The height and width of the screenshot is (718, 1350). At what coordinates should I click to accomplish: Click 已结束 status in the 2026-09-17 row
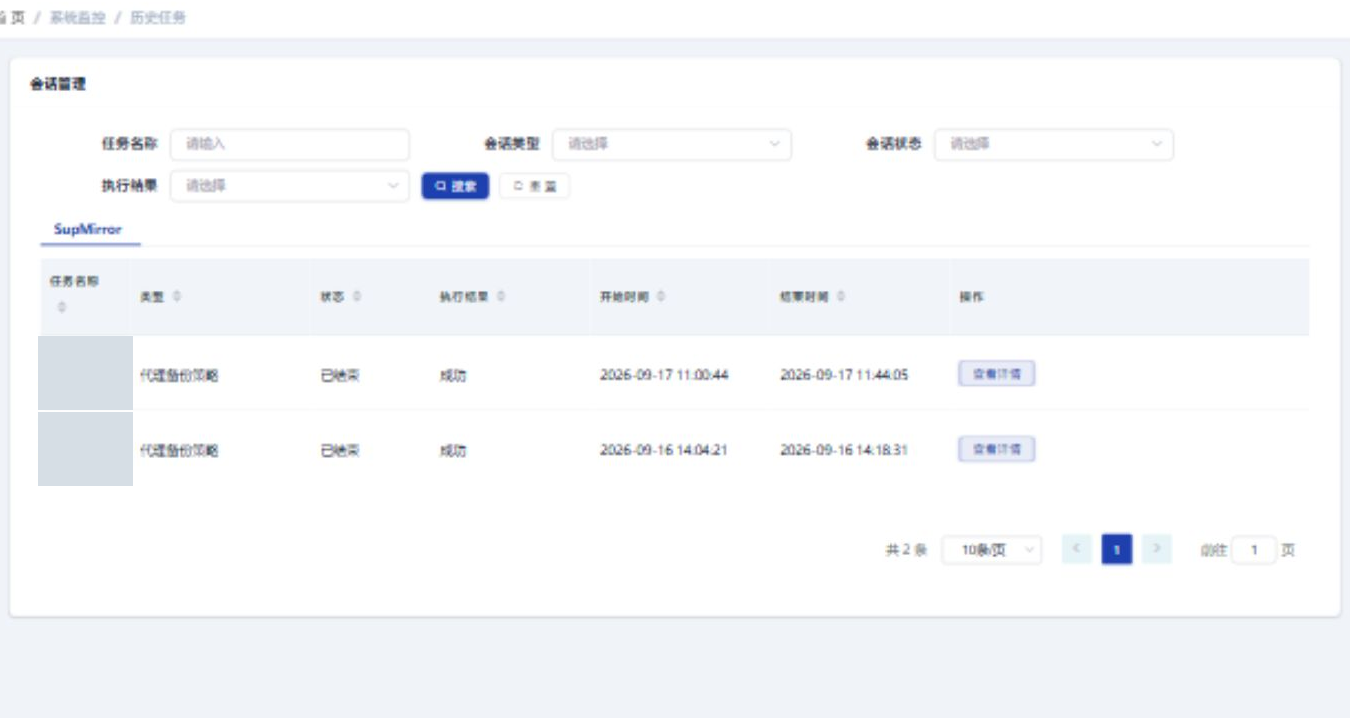pyautogui.click(x=340, y=375)
